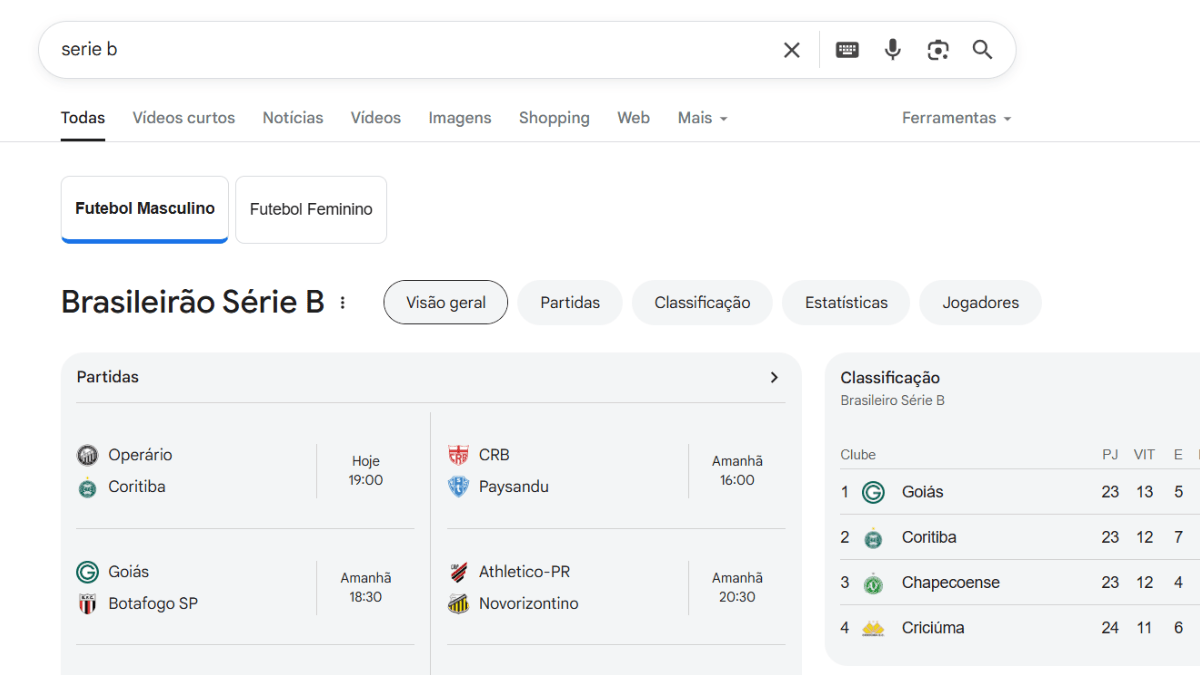Switch to Futebol Feminino
The width and height of the screenshot is (1200, 675).
[311, 210]
